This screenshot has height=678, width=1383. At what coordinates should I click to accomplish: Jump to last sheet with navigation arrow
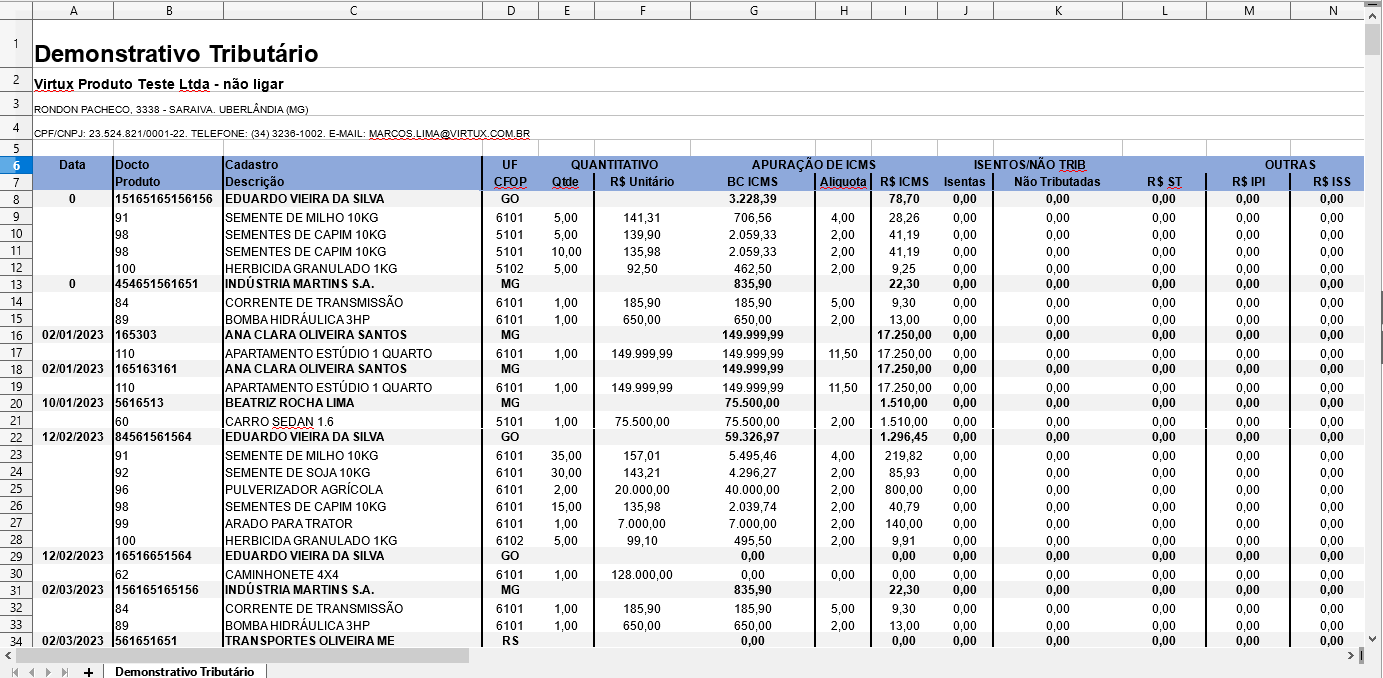point(65,672)
